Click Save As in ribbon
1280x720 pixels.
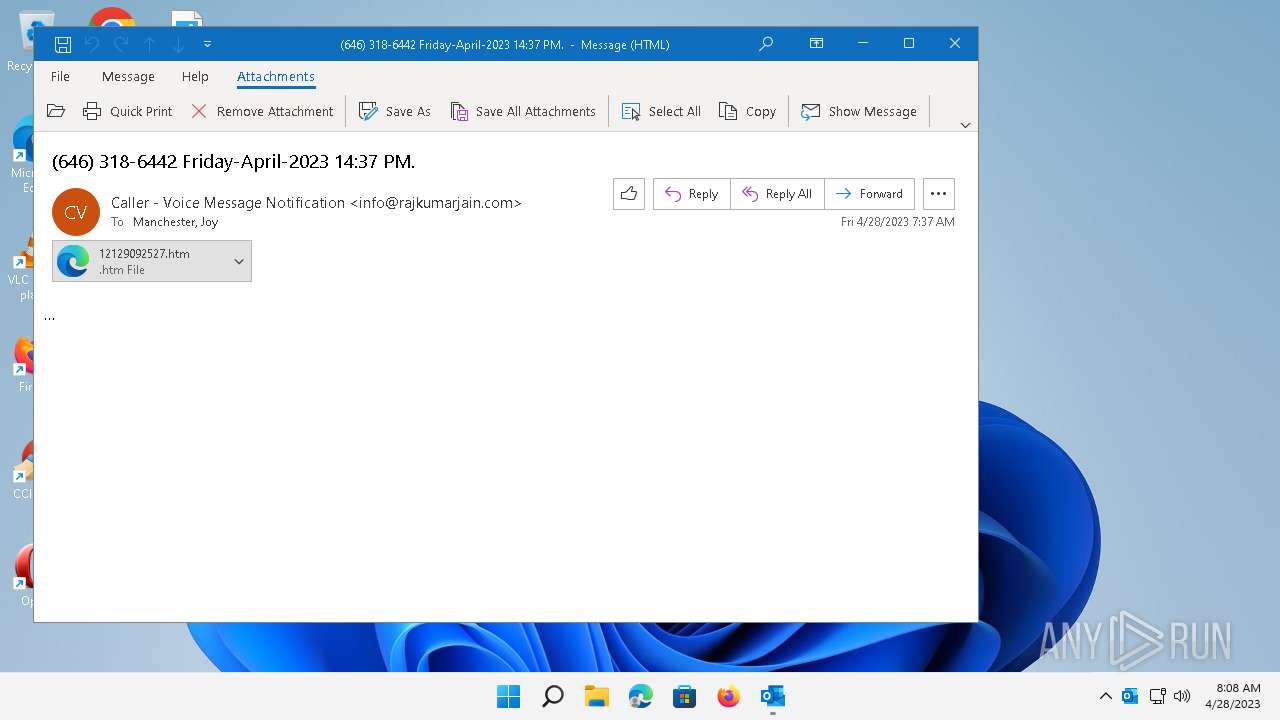[x=395, y=111]
